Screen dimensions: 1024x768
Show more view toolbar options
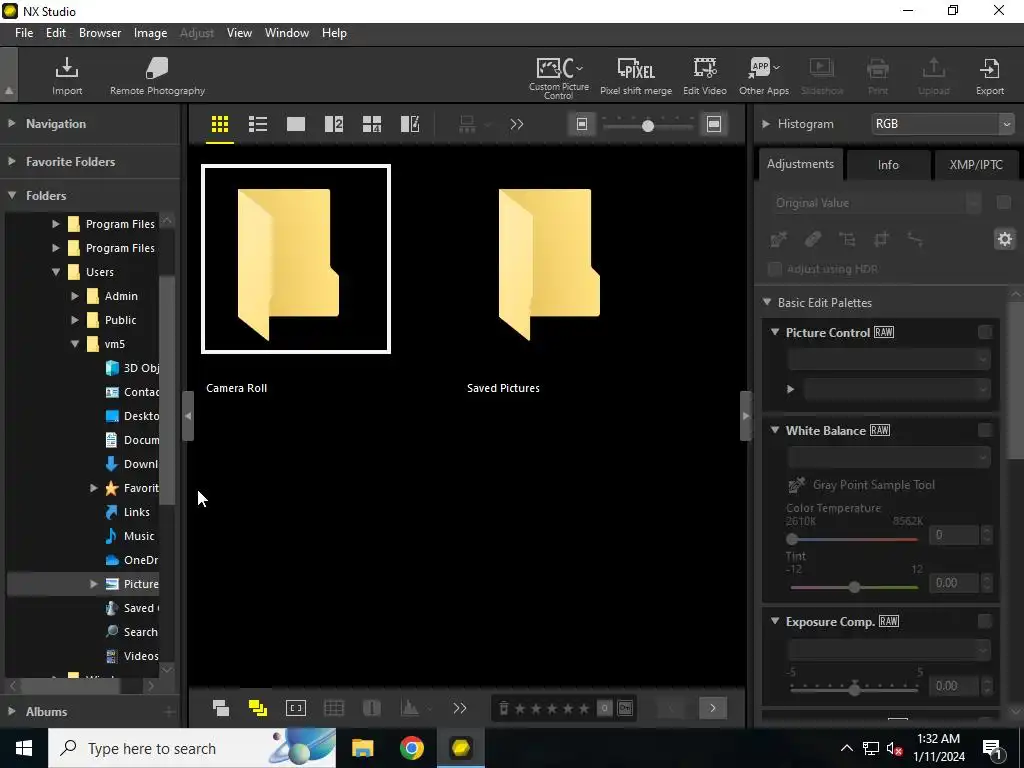(517, 124)
